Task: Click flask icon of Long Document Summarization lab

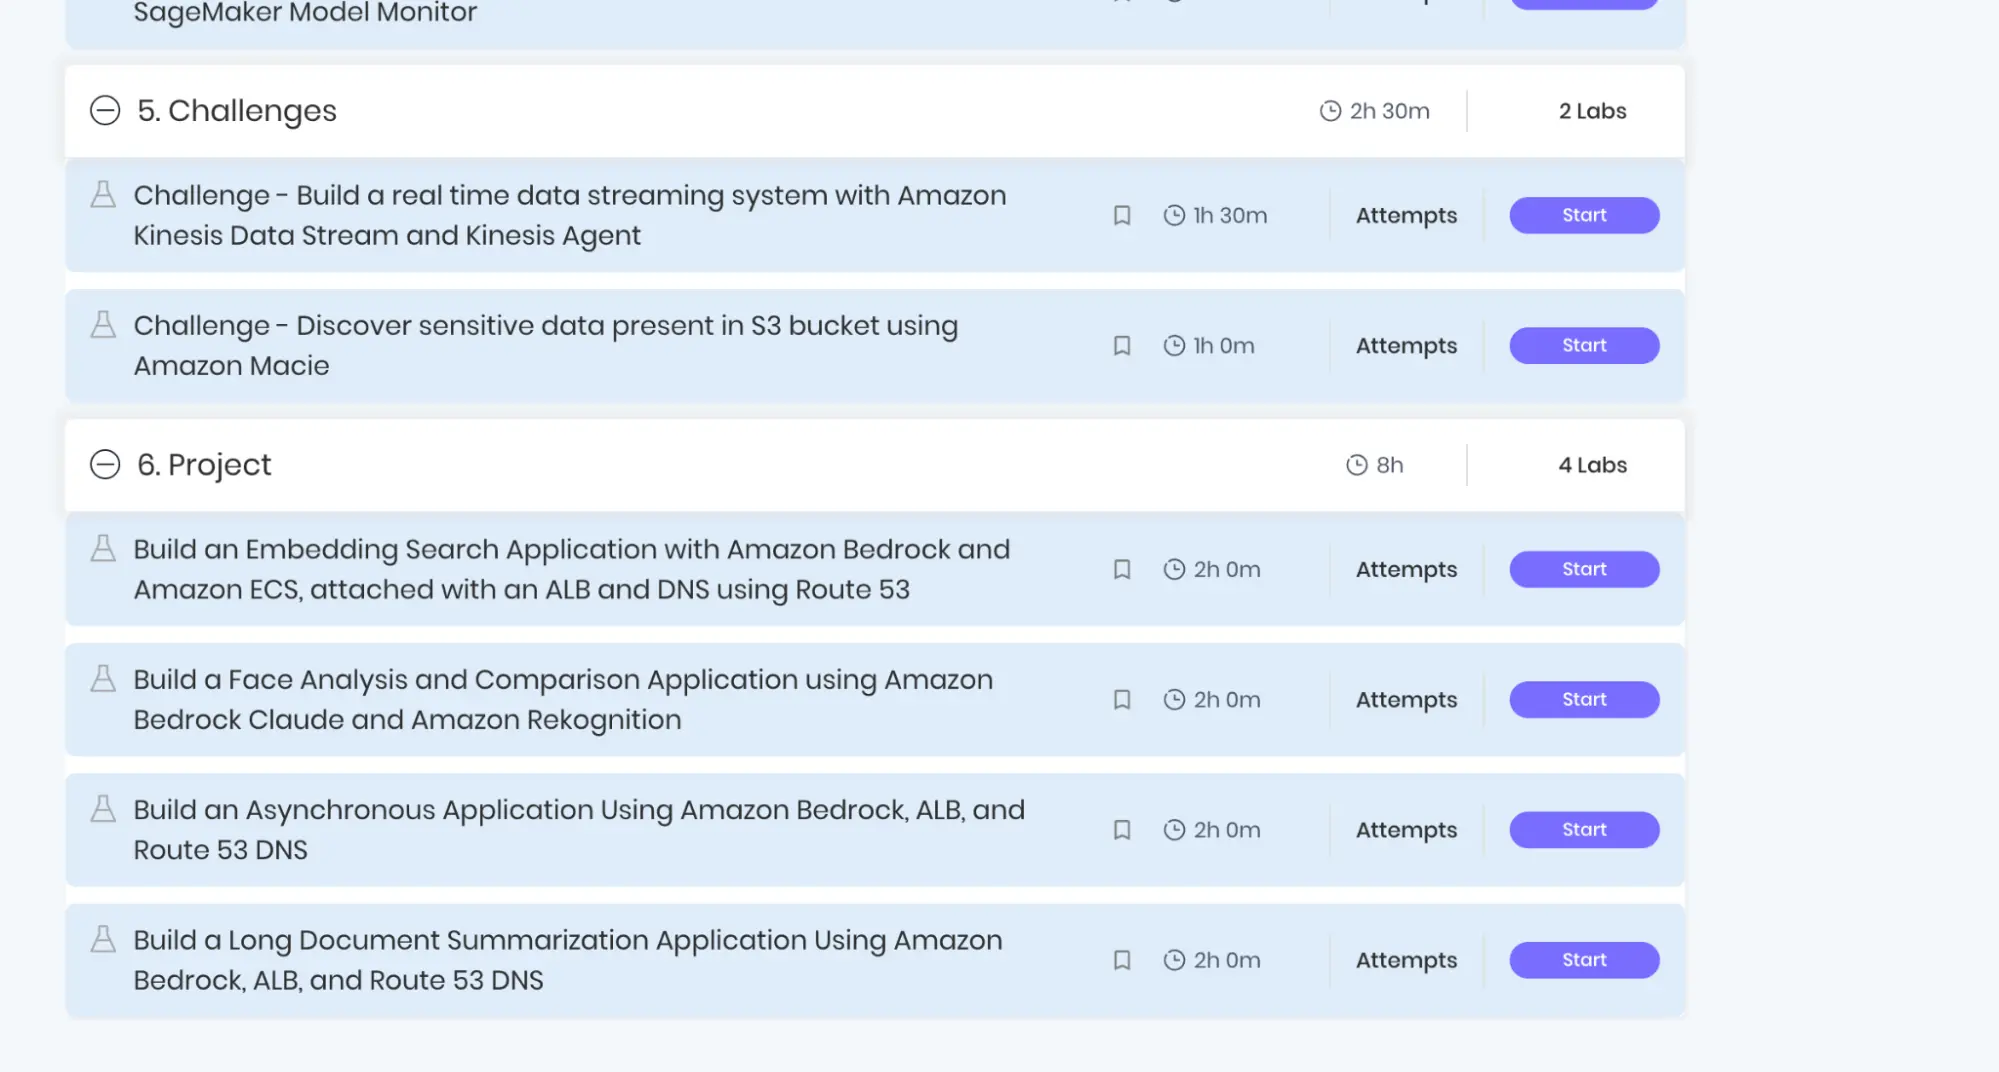Action: pyautogui.click(x=103, y=939)
